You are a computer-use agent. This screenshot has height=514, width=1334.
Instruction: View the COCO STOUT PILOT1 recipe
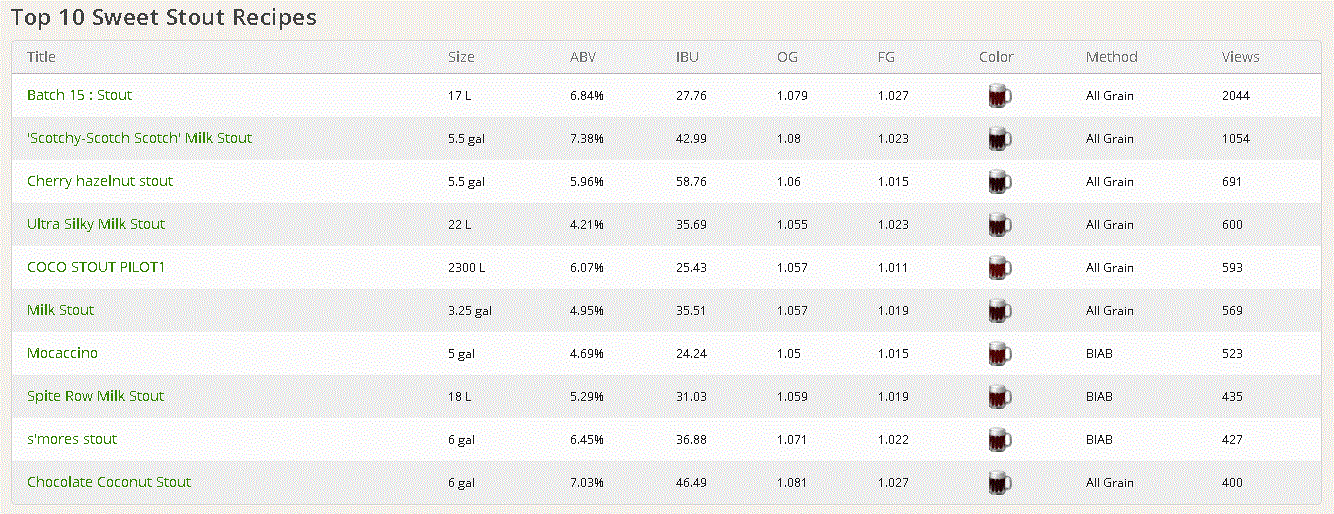pyautogui.click(x=96, y=267)
